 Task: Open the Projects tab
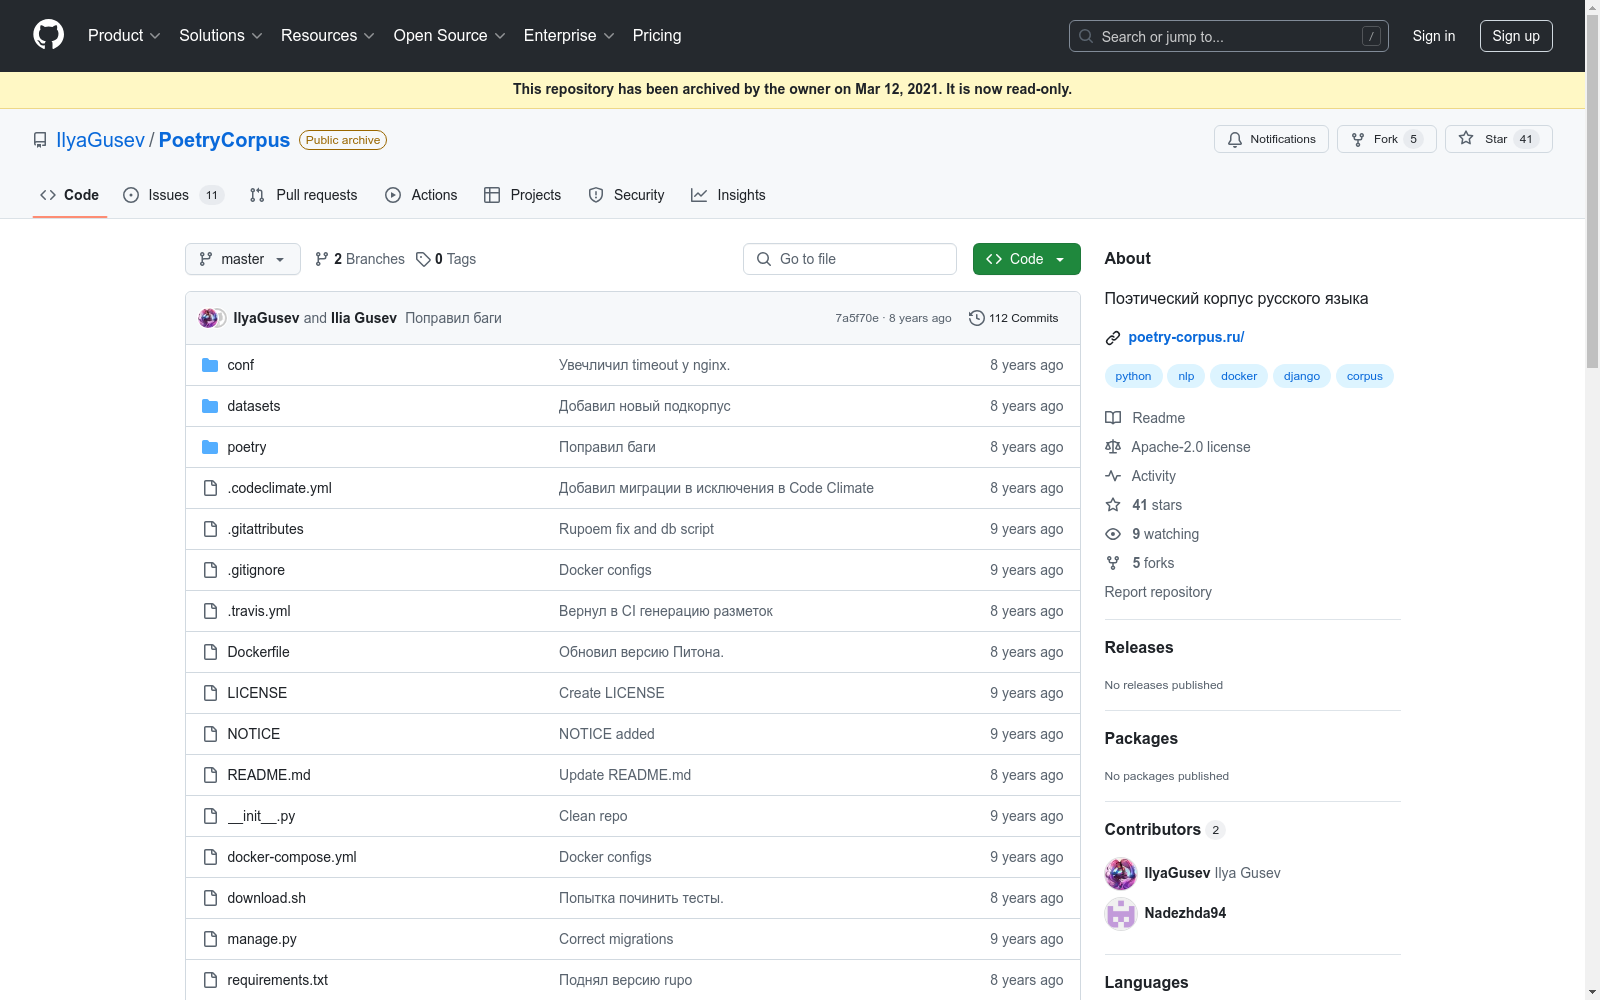(x=522, y=195)
